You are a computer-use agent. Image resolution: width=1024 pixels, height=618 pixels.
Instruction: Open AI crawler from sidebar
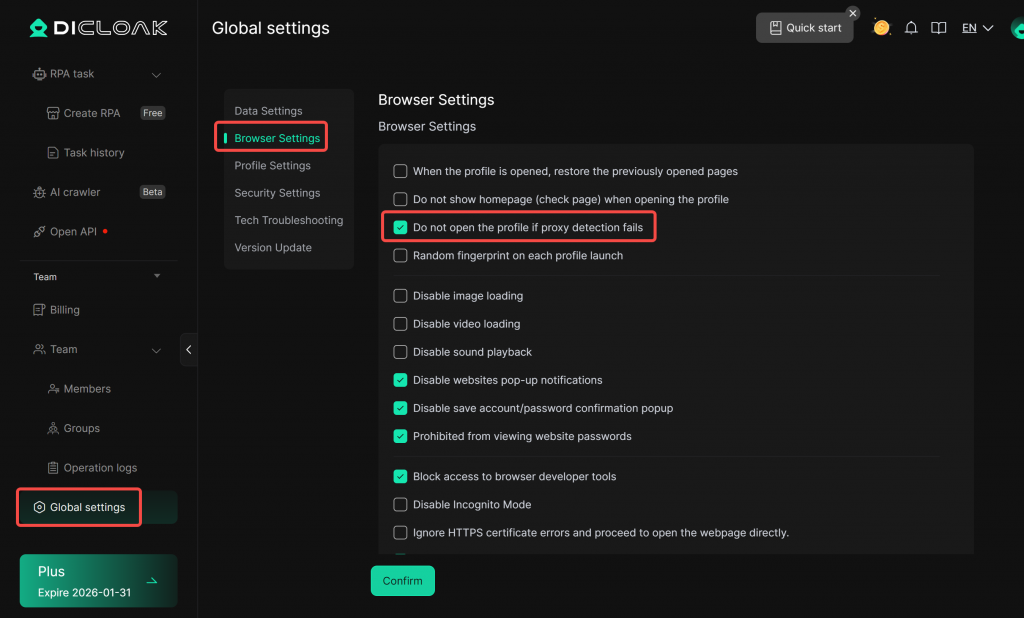pos(75,192)
